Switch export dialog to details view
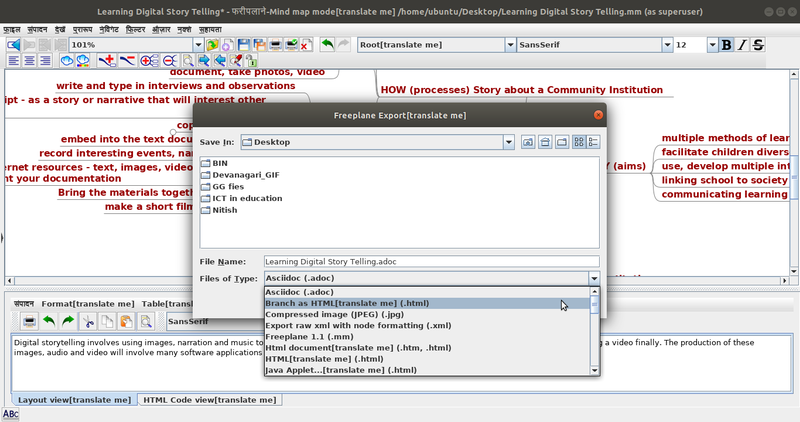 pos(593,142)
